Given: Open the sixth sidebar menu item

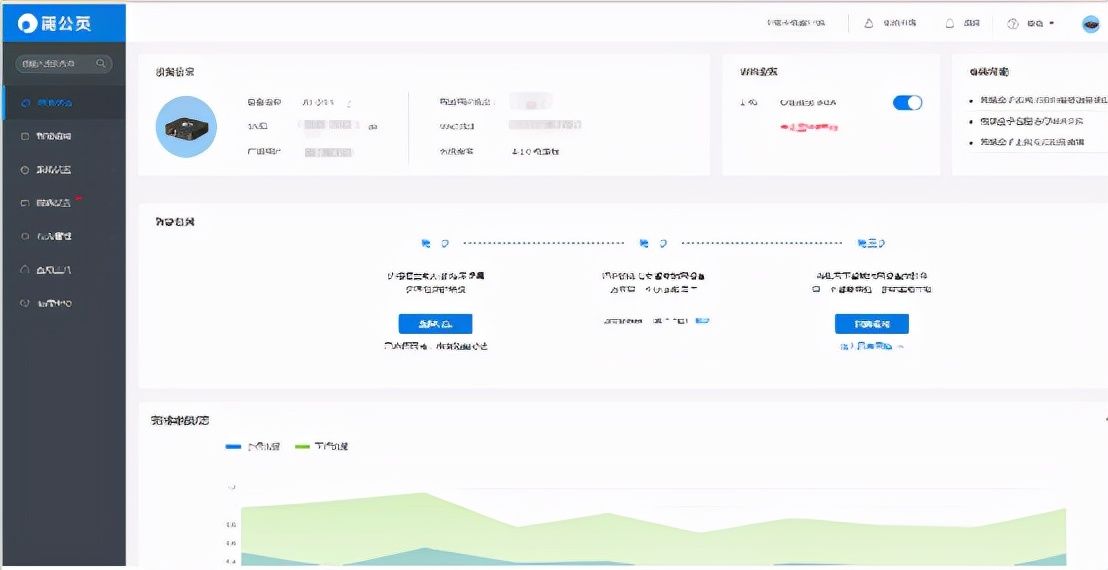Looking at the screenshot, I should [54, 270].
